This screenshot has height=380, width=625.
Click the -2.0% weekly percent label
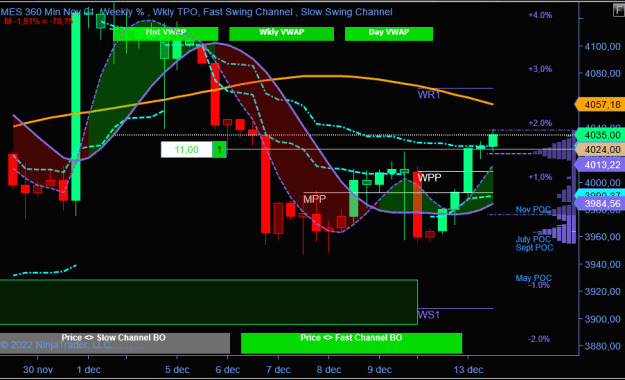click(x=539, y=339)
